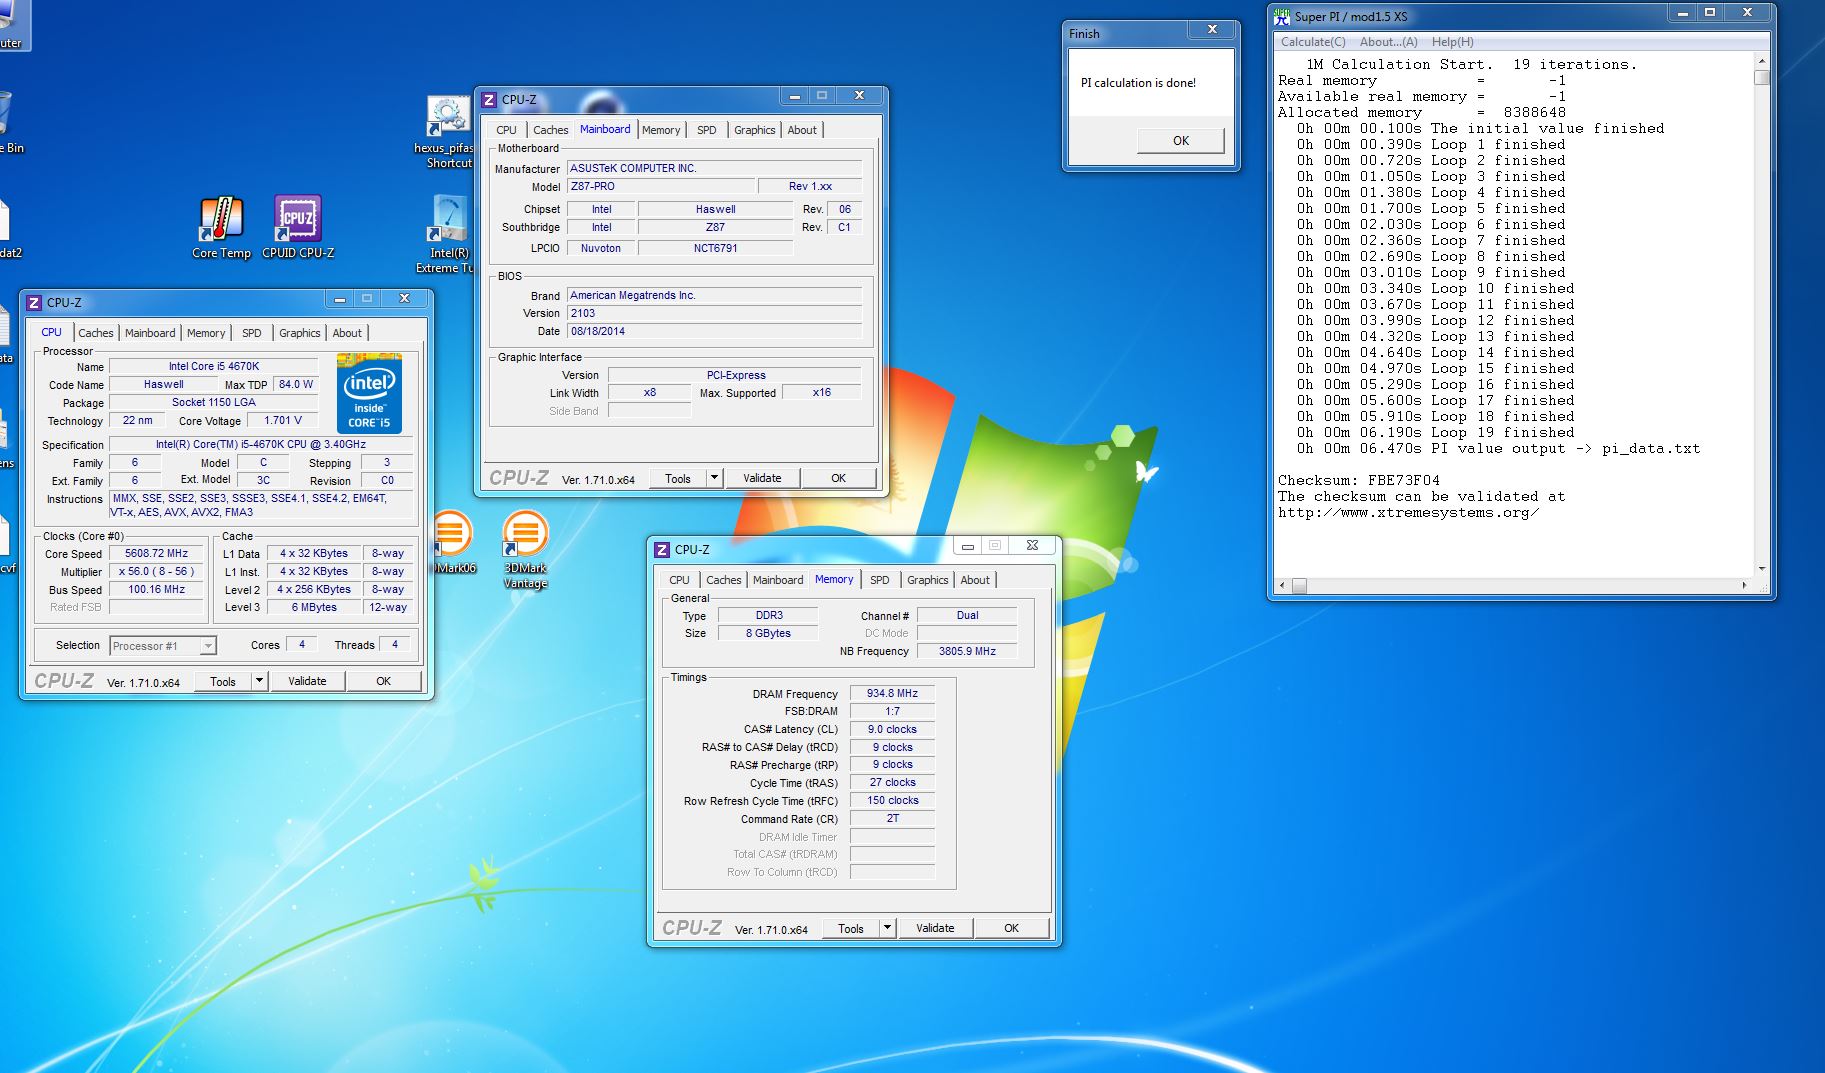Click the LPCIO value NCT6791
This screenshot has width=1825, height=1073.
click(x=715, y=248)
